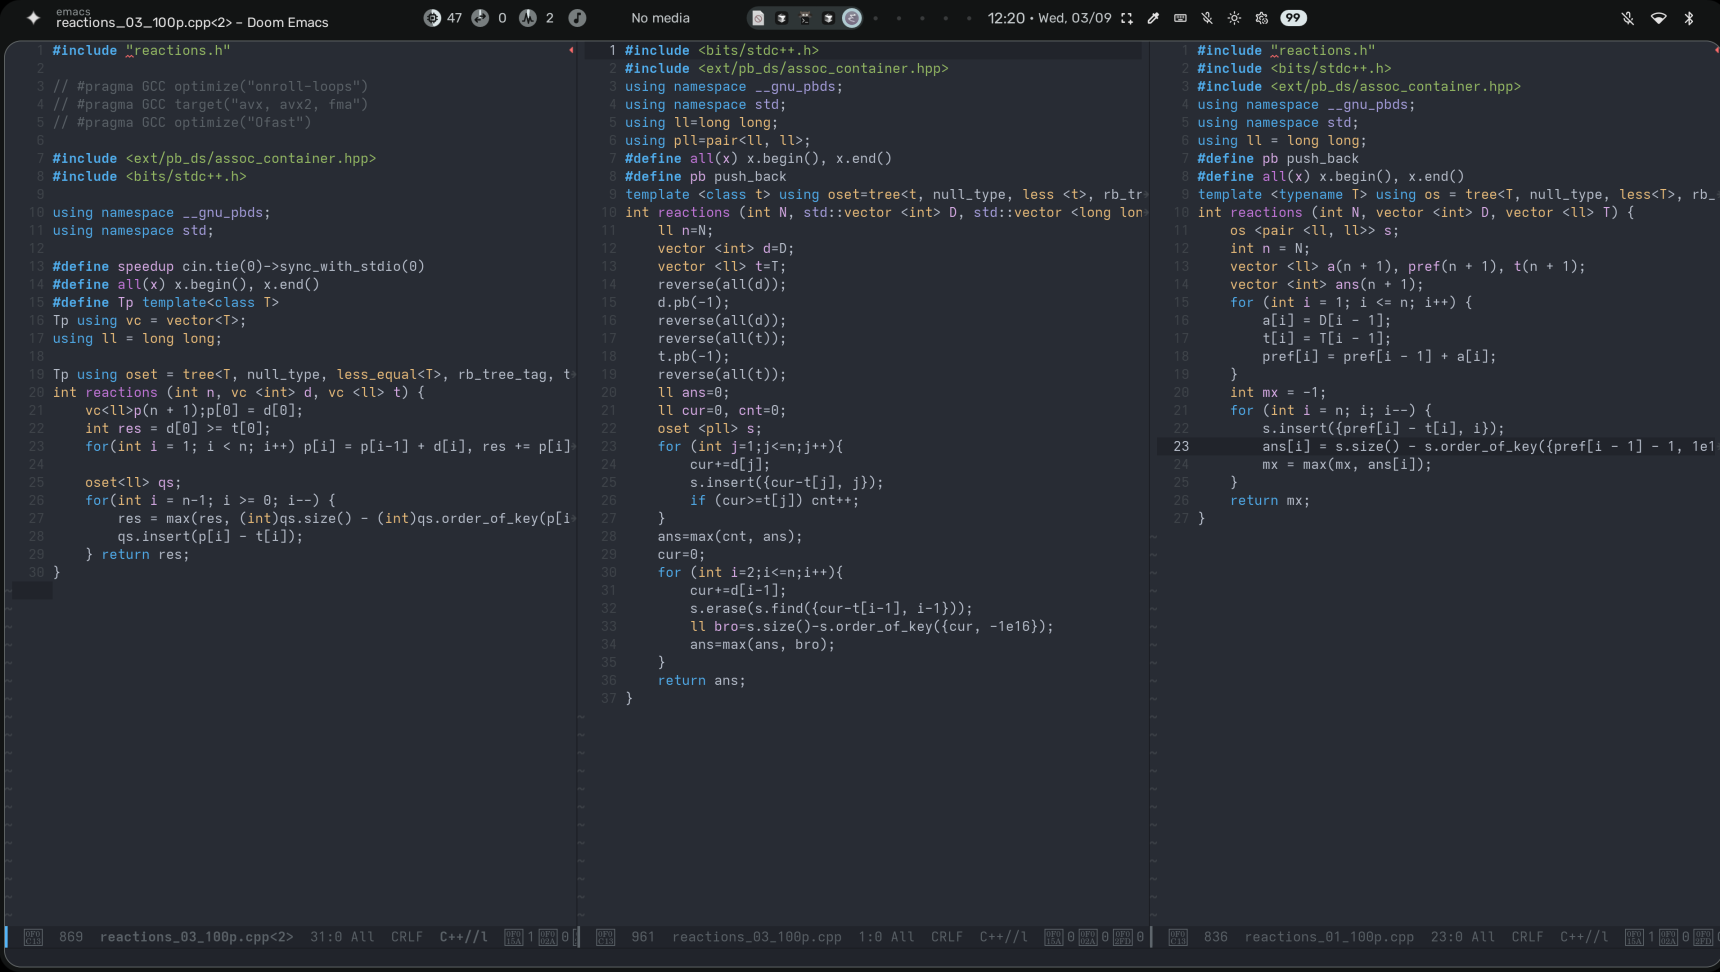The width and height of the screenshot is (1720, 972).
Task: Toggle the muted microphone icon beside the keyboard icon
Action: pyautogui.click(x=1207, y=18)
